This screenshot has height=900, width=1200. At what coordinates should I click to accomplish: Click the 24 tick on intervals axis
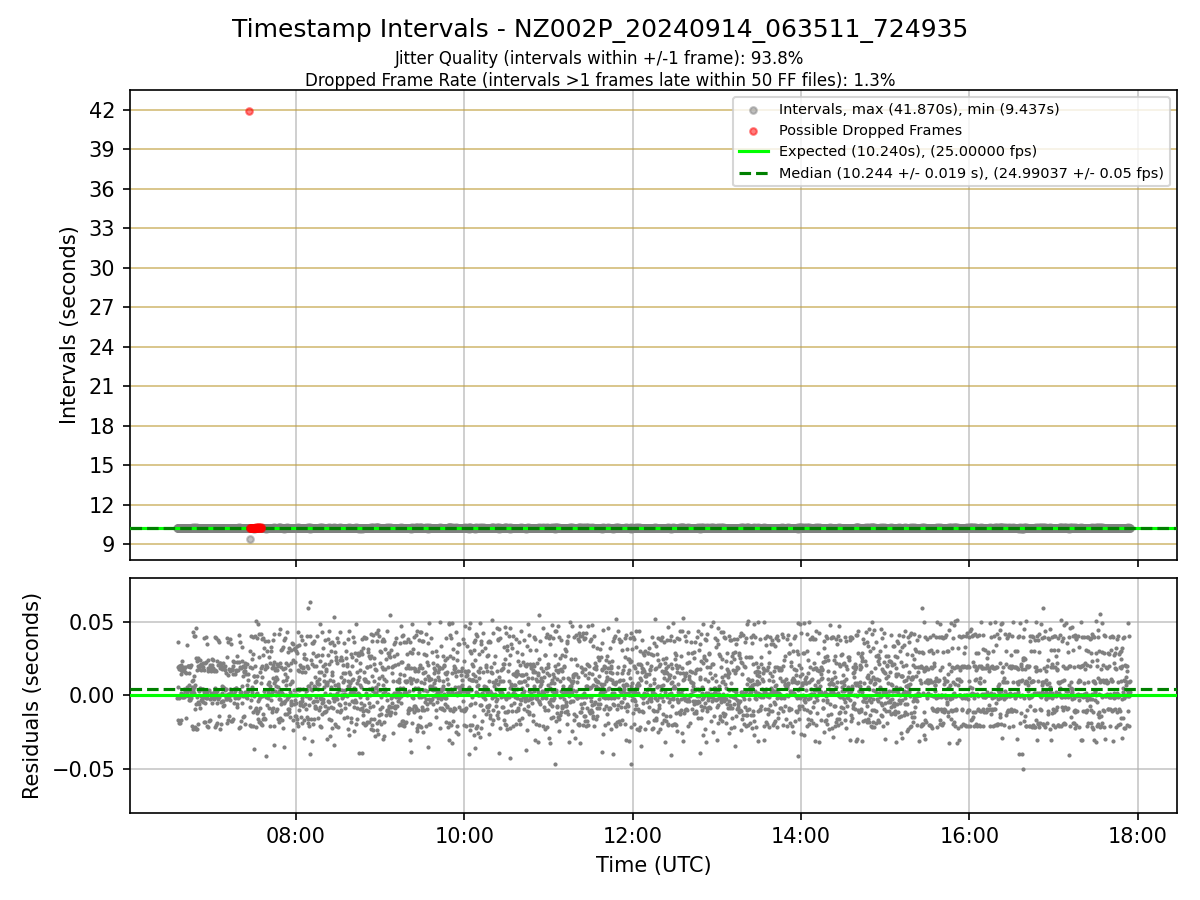[104, 347]
